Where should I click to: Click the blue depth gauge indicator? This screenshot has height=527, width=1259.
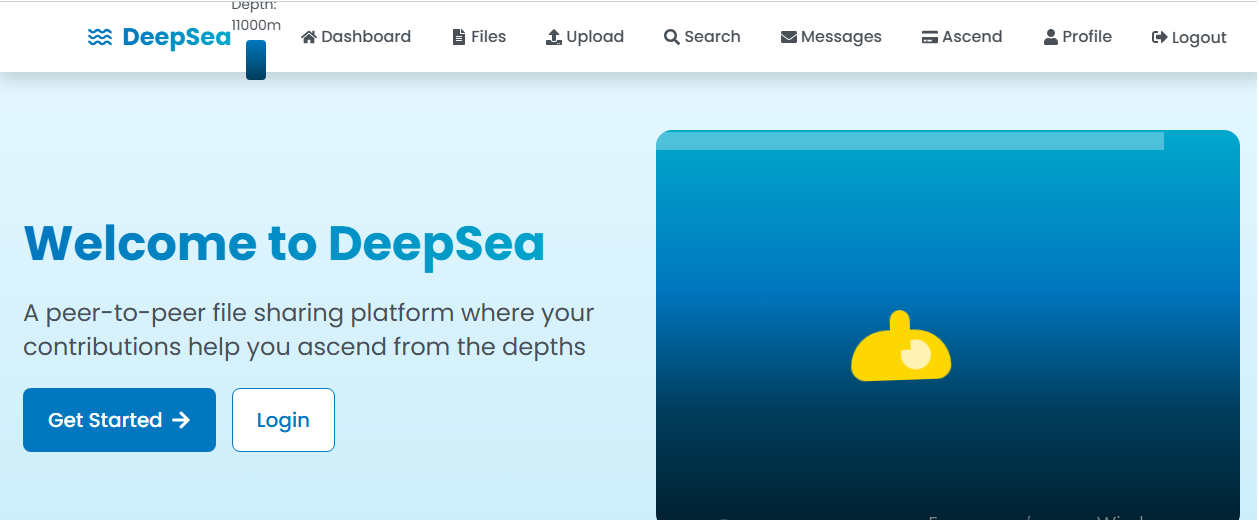click(x=256, y=60)
